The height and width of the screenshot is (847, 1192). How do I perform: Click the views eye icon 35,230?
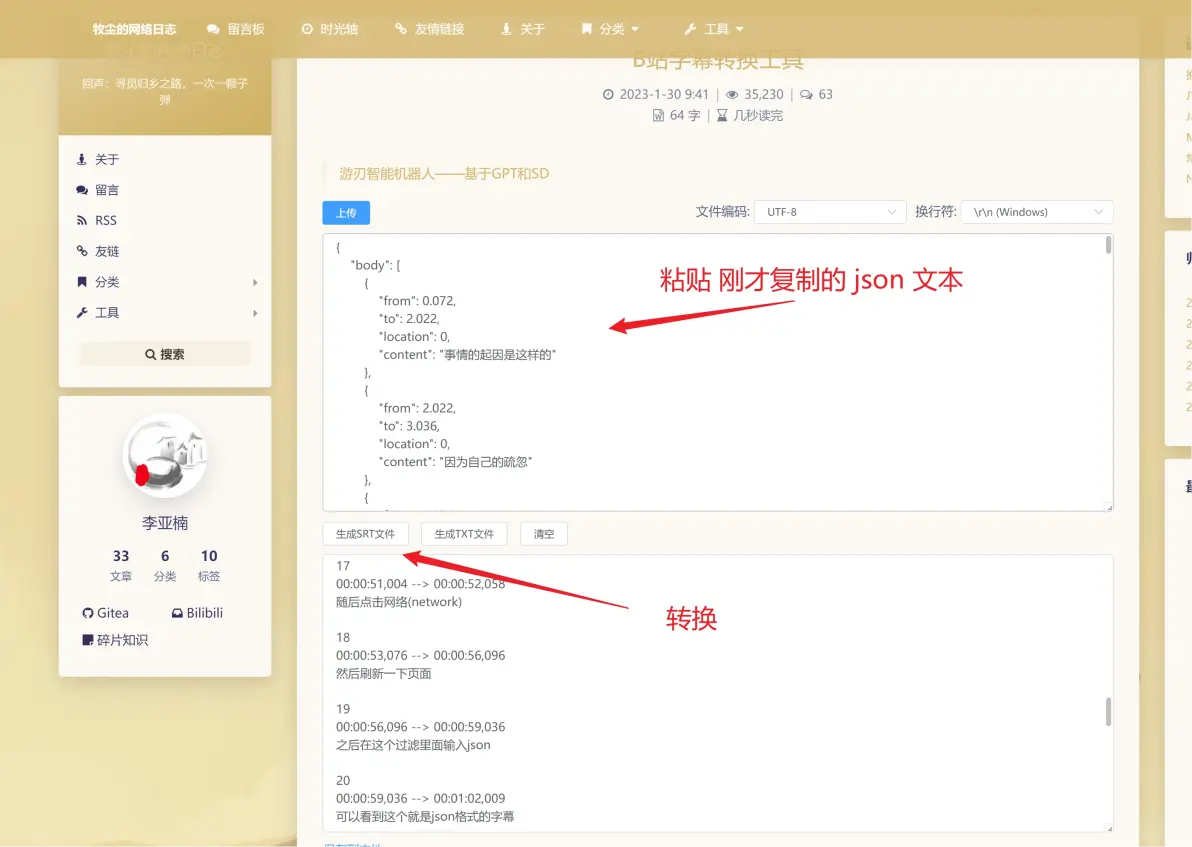coord(732,94)
